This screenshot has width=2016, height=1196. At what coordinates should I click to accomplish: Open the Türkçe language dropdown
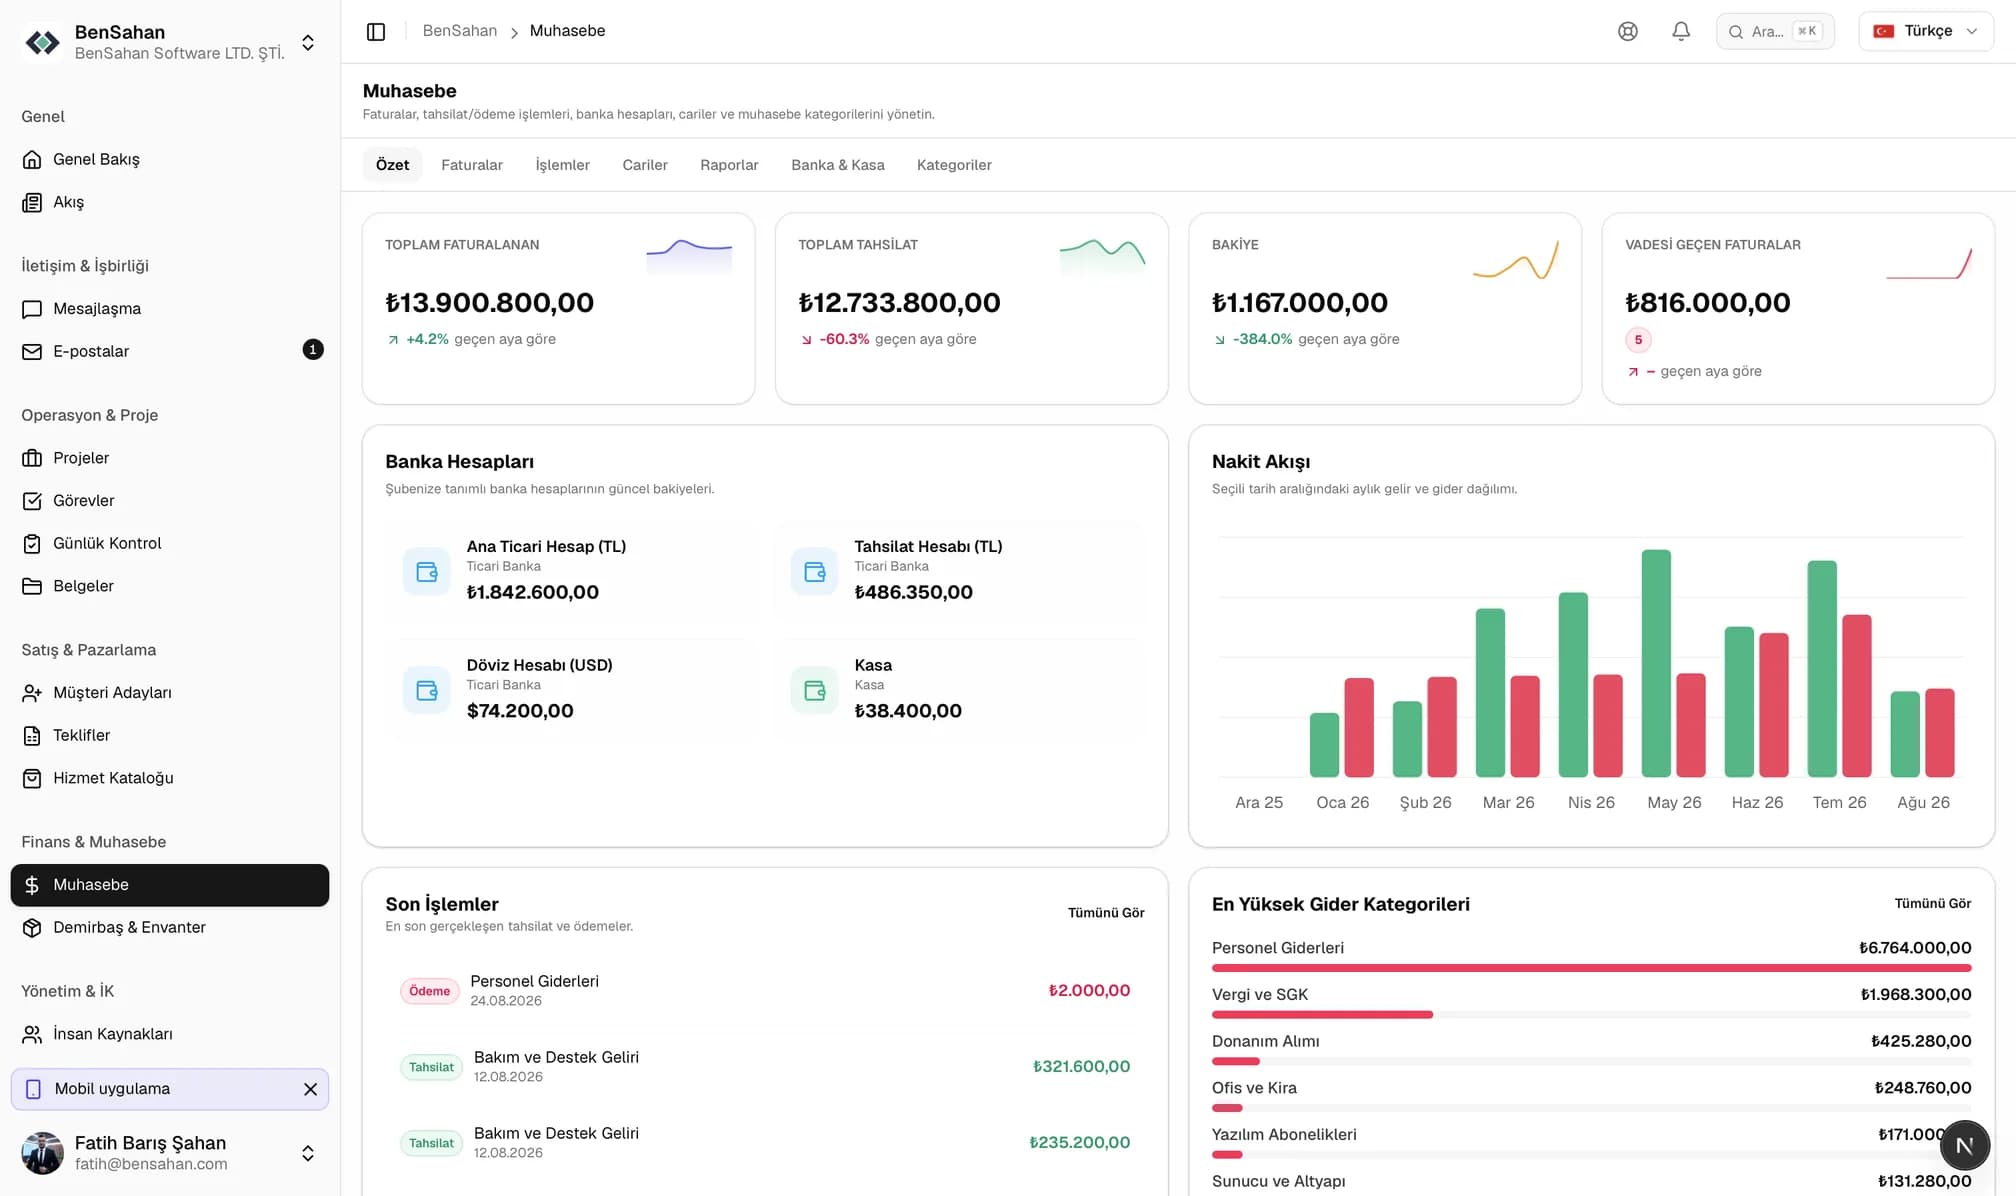(x=1926, y=31)
